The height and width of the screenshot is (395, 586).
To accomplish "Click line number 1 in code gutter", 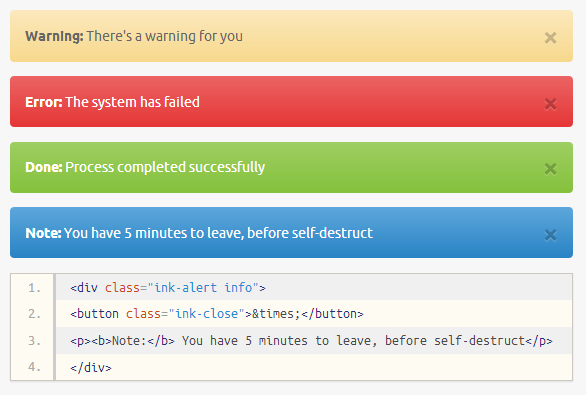I will click(34, 288).
